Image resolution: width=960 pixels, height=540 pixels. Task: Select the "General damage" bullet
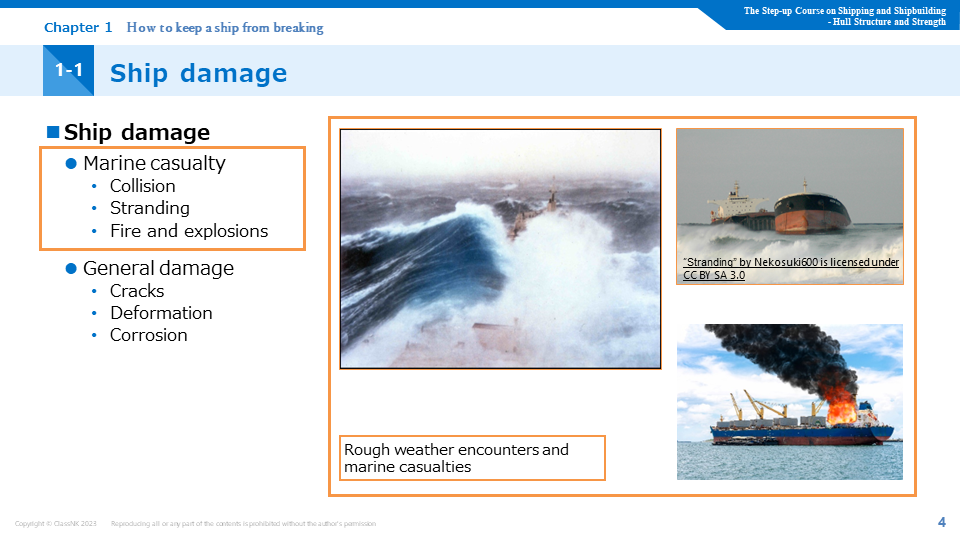(158, 268)
